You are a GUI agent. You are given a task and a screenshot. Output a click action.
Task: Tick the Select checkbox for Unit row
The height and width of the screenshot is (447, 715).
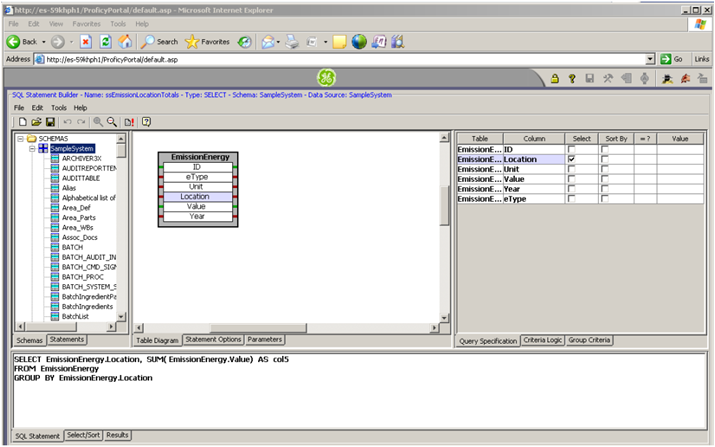pyautogui.click(x=571, y=169)
